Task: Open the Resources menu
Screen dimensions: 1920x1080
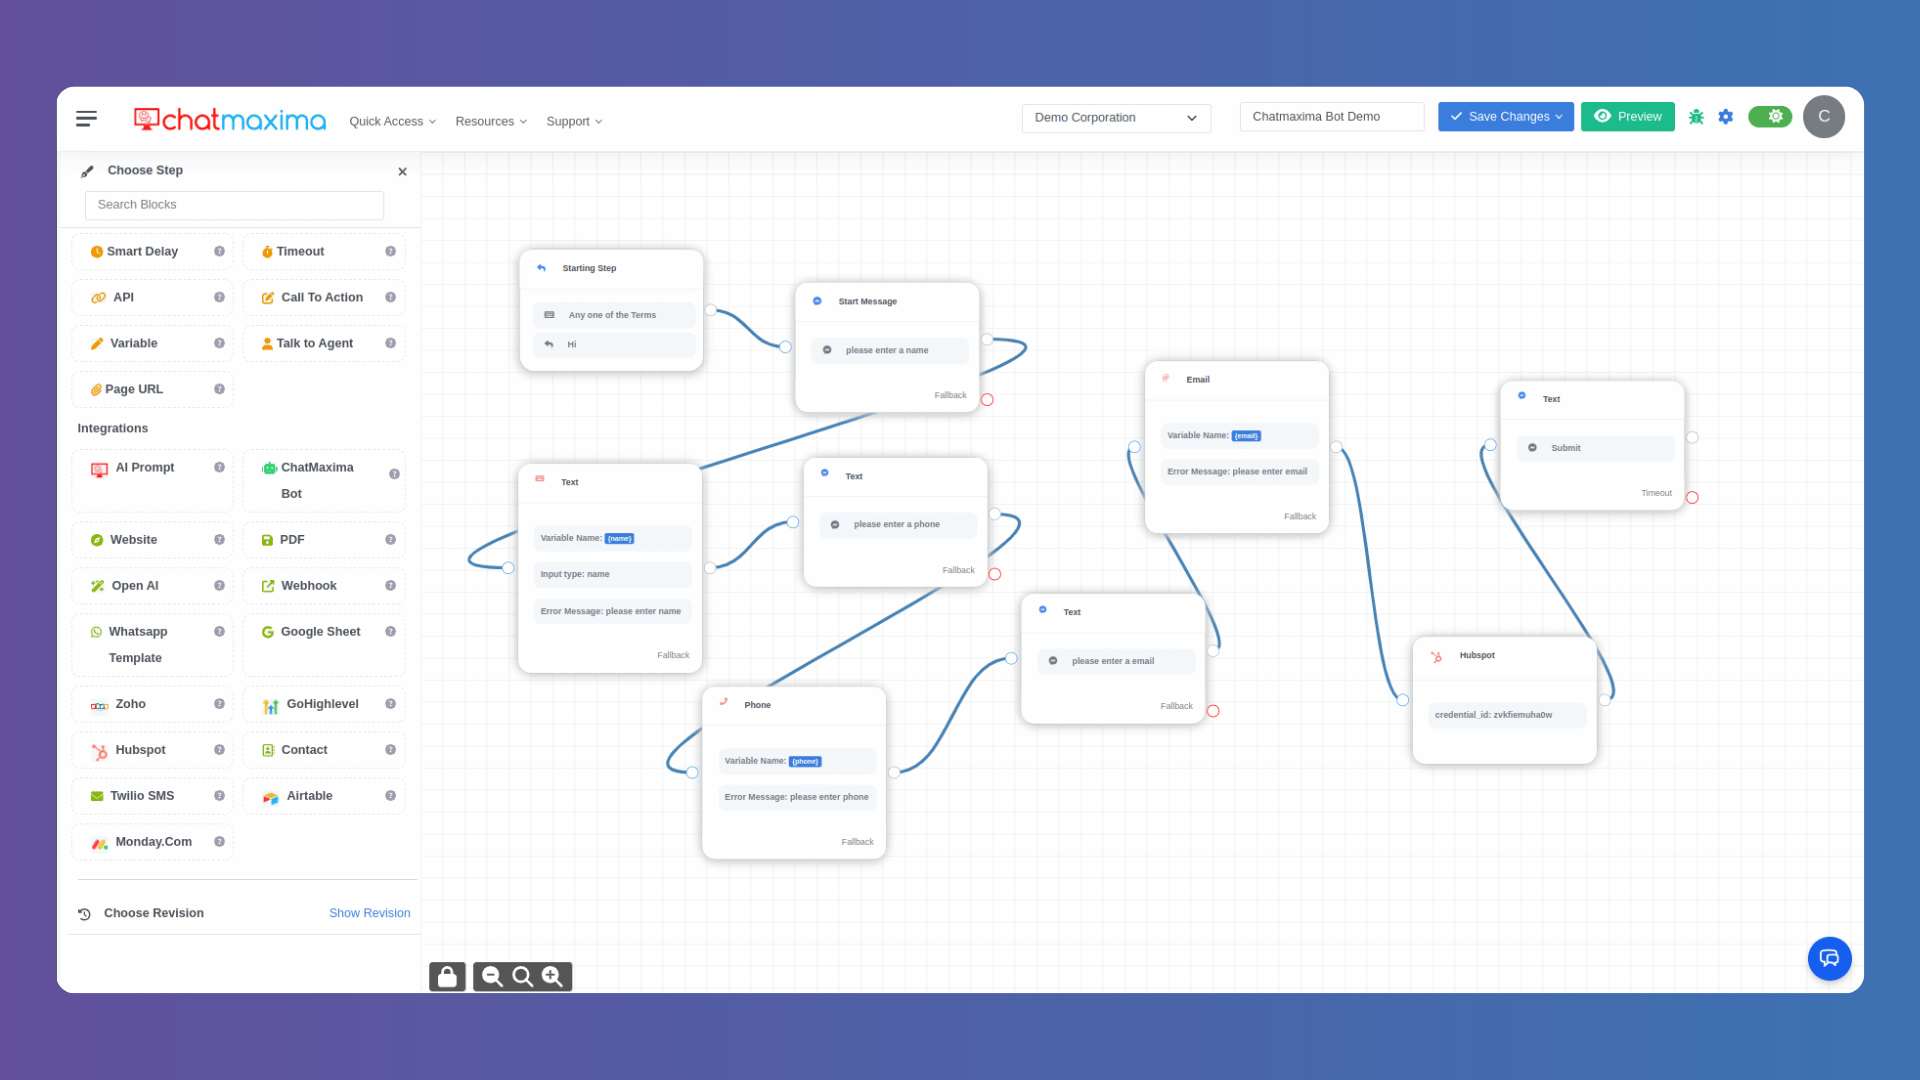Action: tap(490, 121)
